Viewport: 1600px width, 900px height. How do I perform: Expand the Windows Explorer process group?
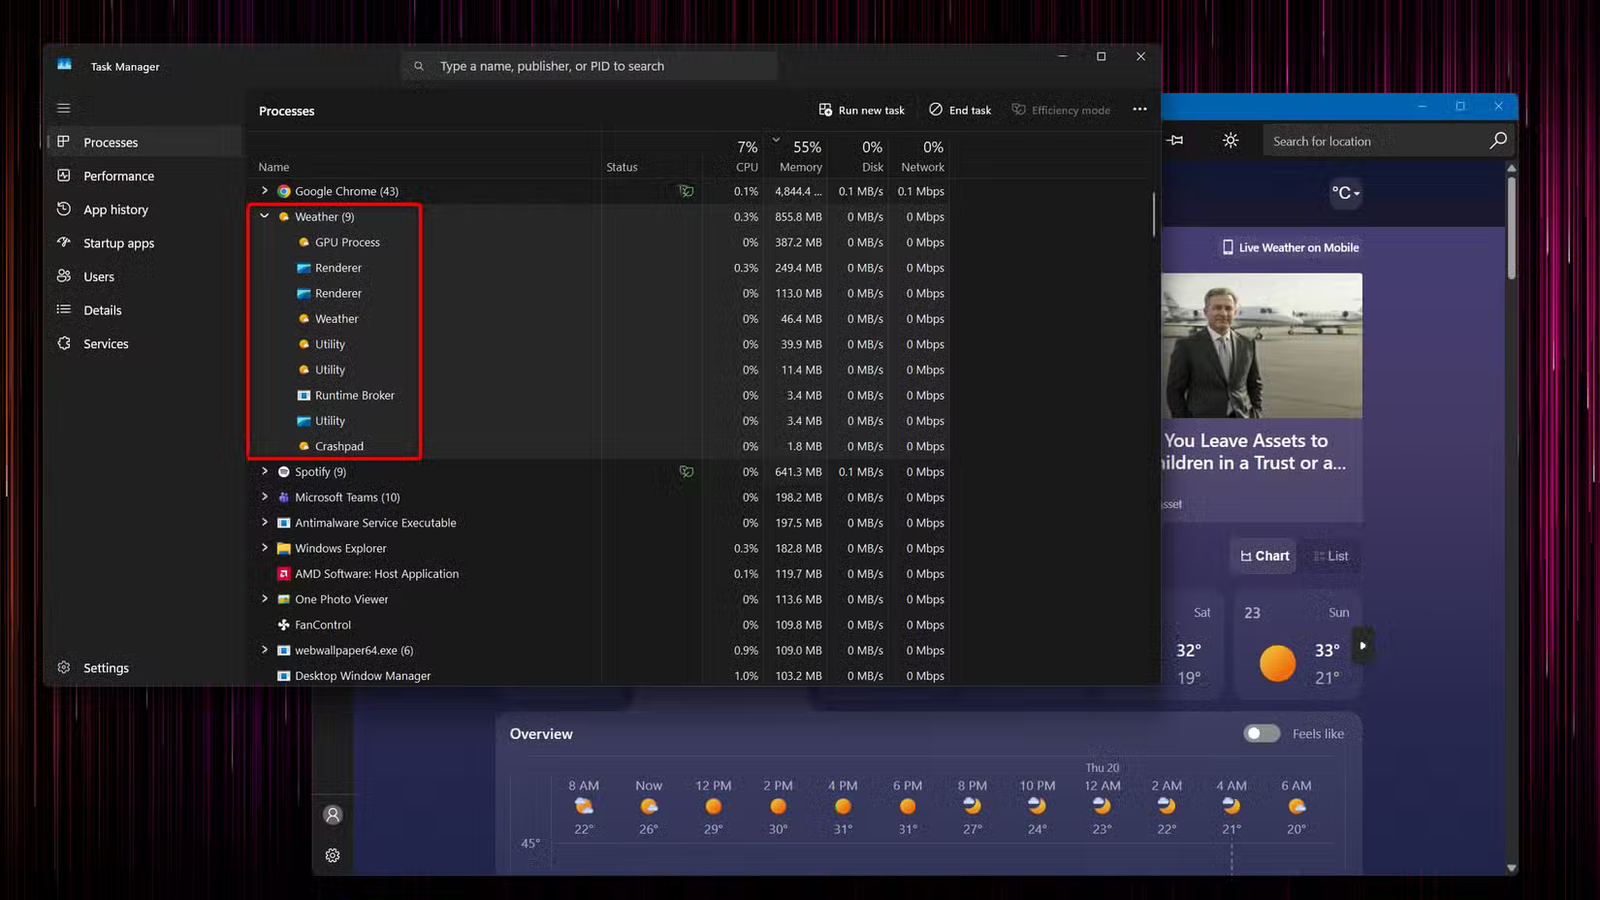(264, 548)
